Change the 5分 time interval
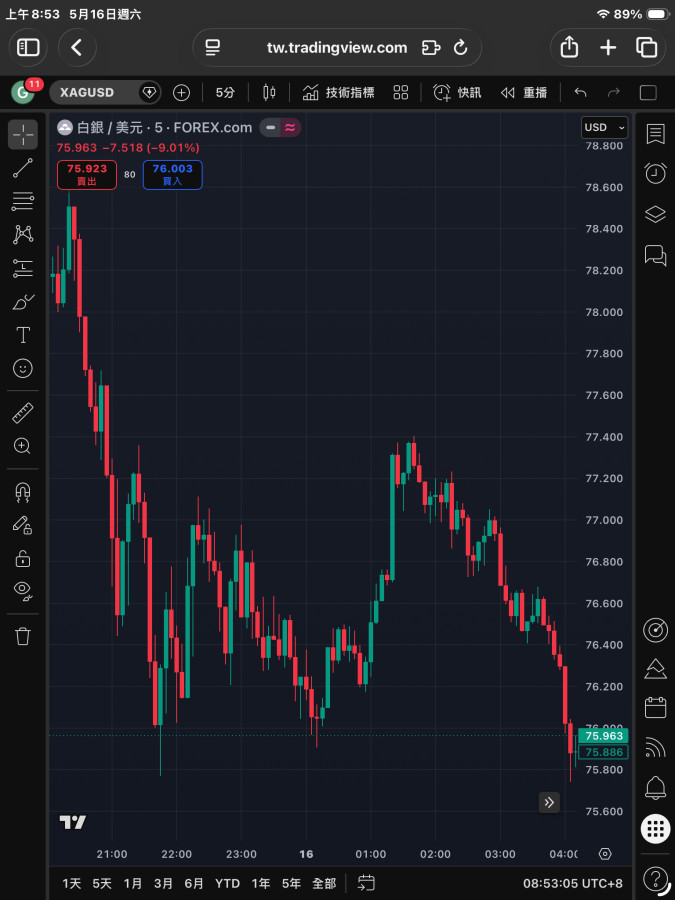This screenshot has width=675, height=900. pyautogui.click(x=225, y=92)
